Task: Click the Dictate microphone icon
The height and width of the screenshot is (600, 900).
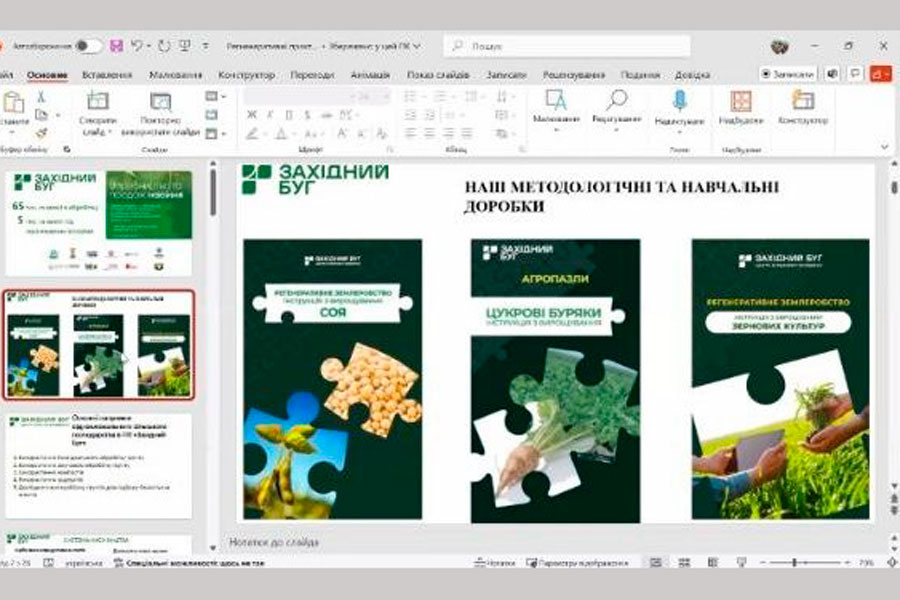Action: click(x=679, y=101)
